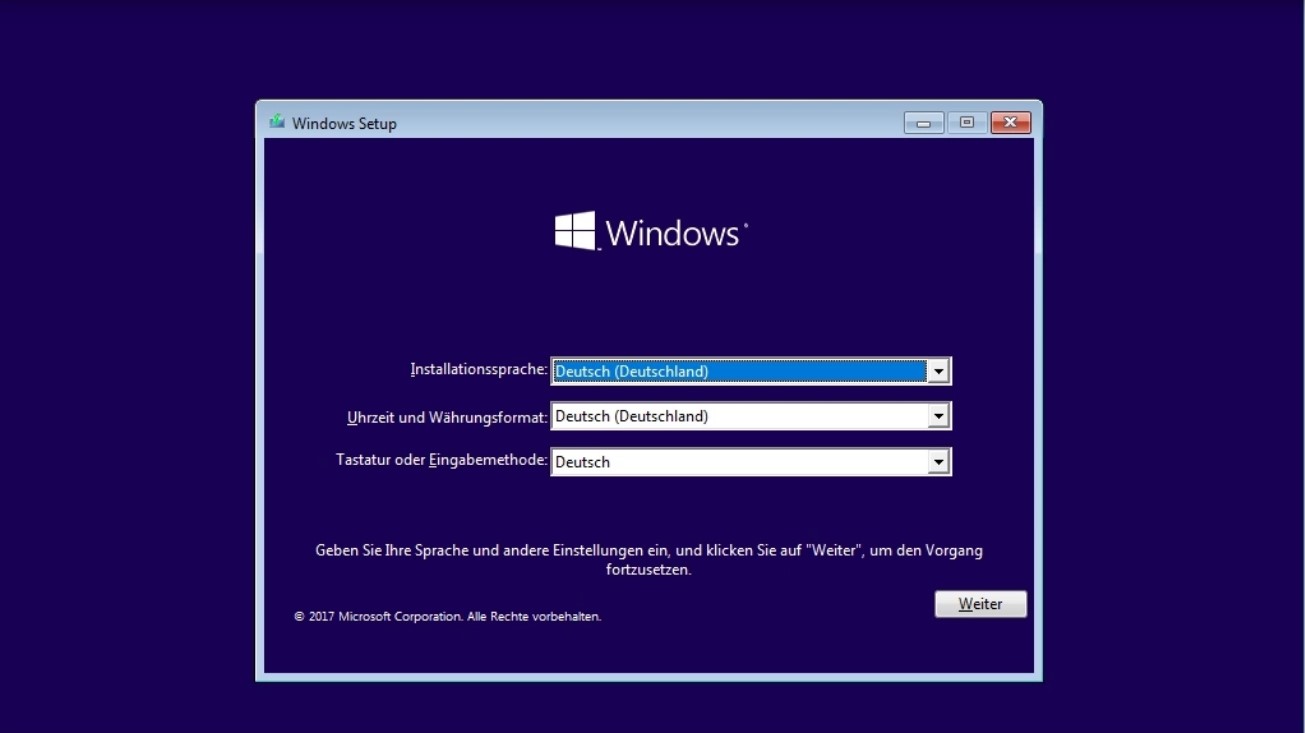Click the Windows Setup title bar icon
This screenshot has height=733, width=1305.
277,122
